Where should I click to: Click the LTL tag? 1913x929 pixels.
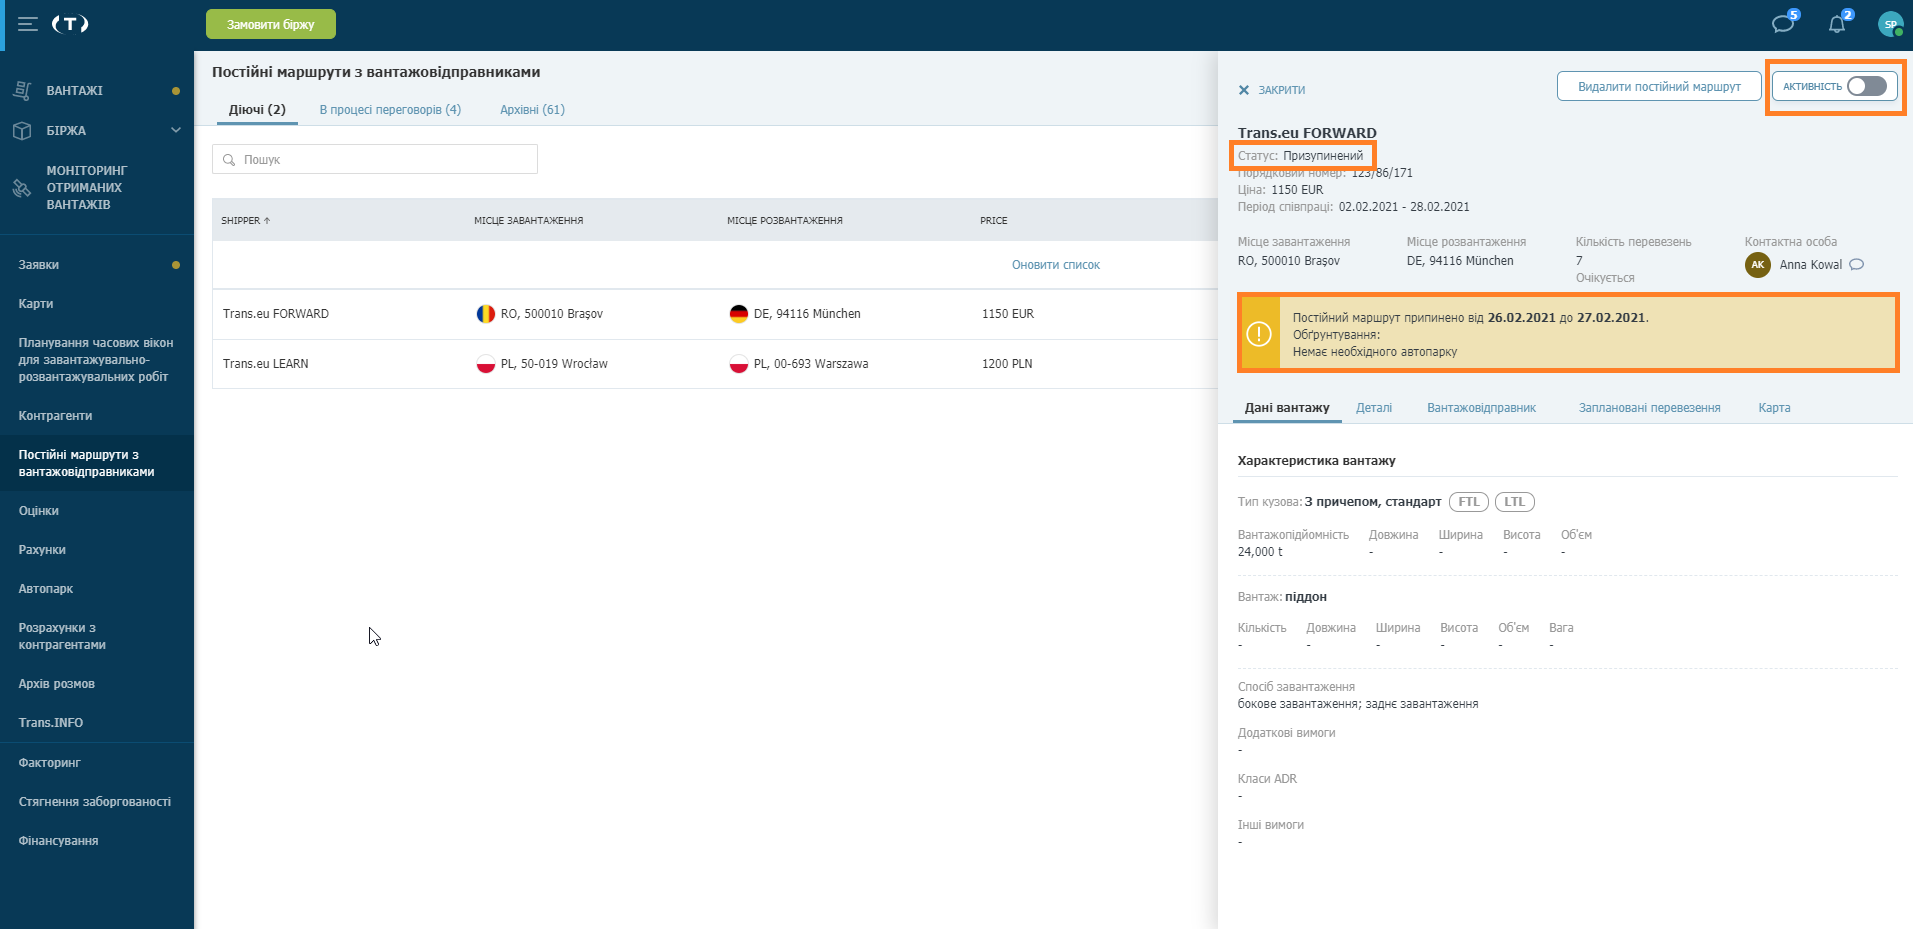tap(1515, 502)
